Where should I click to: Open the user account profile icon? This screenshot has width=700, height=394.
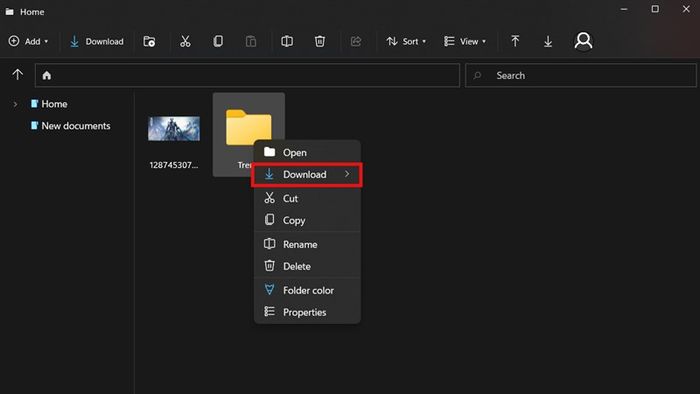click(x=583, y=41)
